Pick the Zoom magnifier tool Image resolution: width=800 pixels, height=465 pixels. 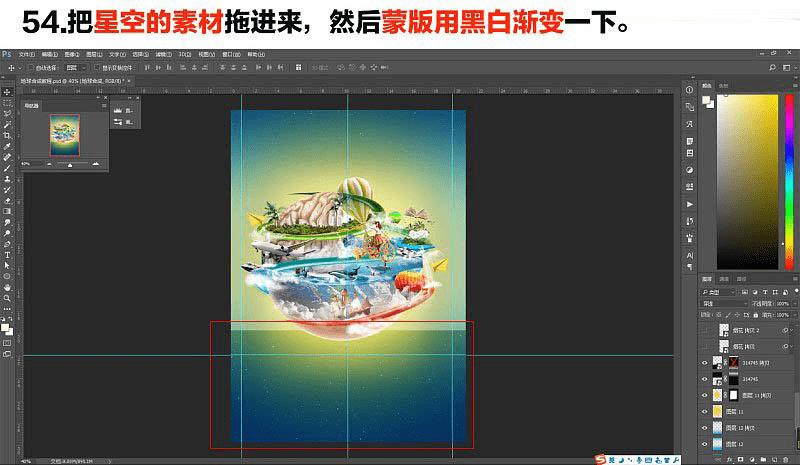coord(7,298)
